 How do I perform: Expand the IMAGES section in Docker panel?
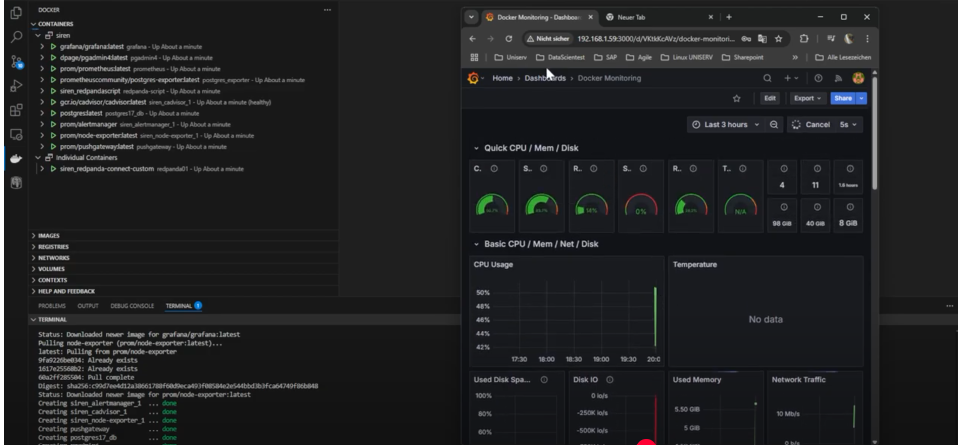[x=48, y=236]
